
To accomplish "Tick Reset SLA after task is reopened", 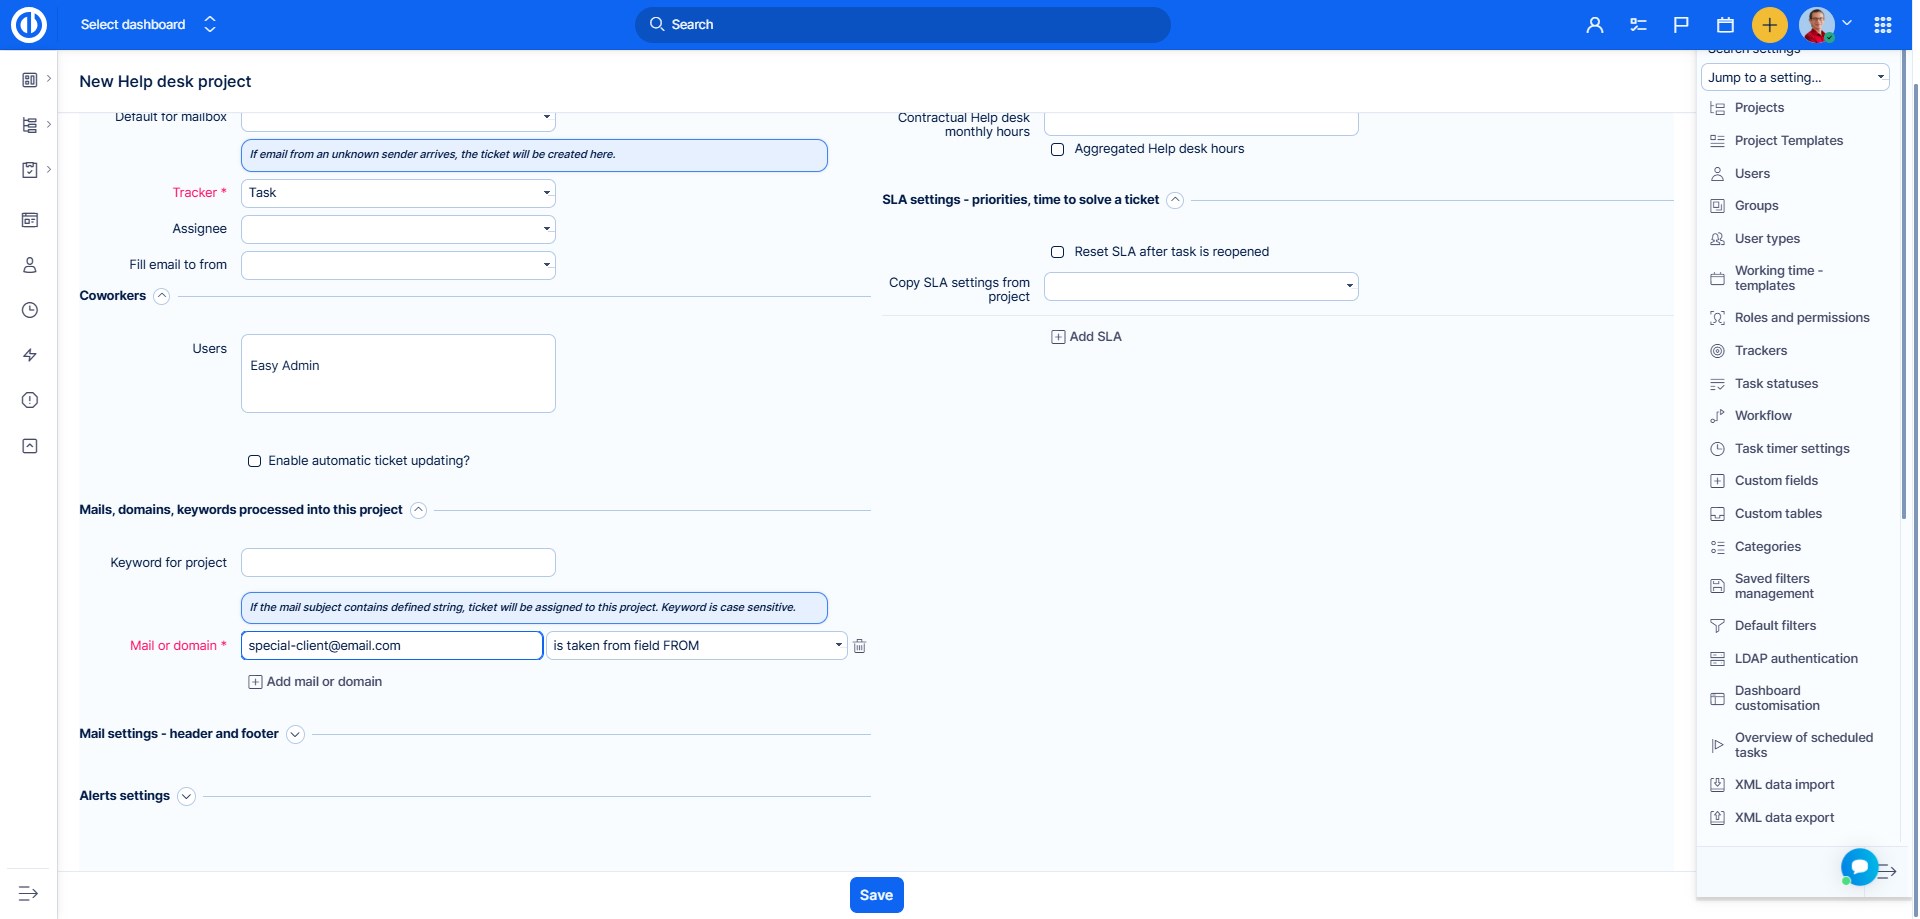I will [x=1057, y=252].
